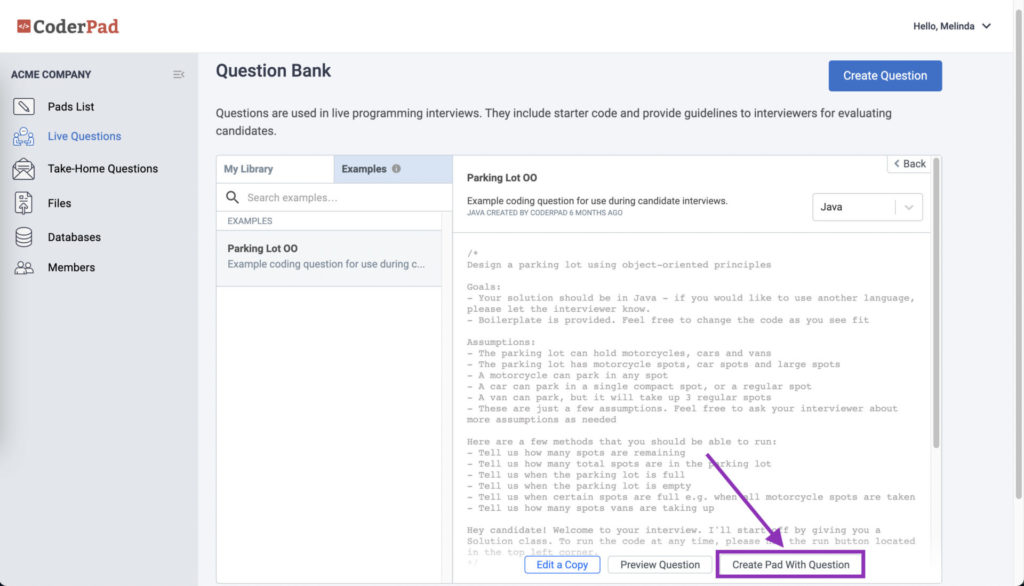
Task: Open the Hello, Melinda account menu
Action: click(x=952, y=26)
